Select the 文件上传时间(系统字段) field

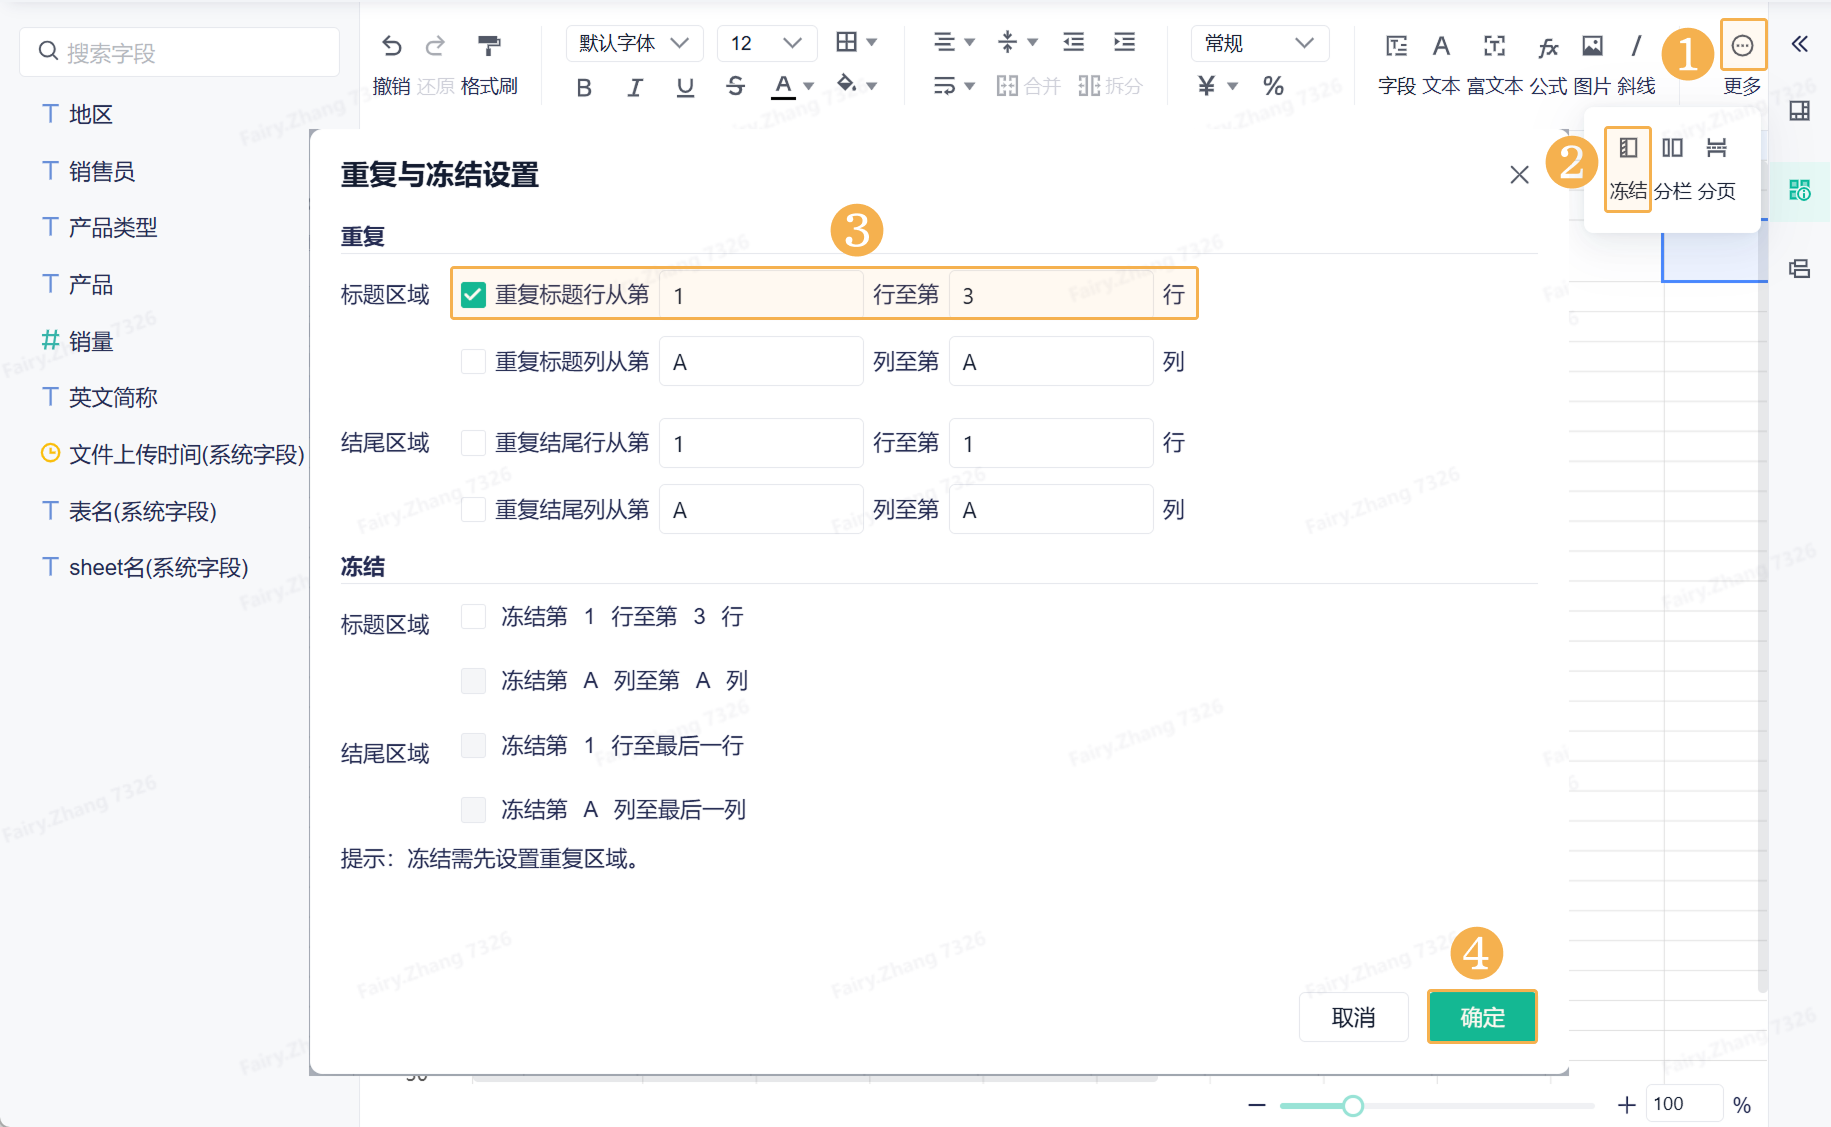172,454
